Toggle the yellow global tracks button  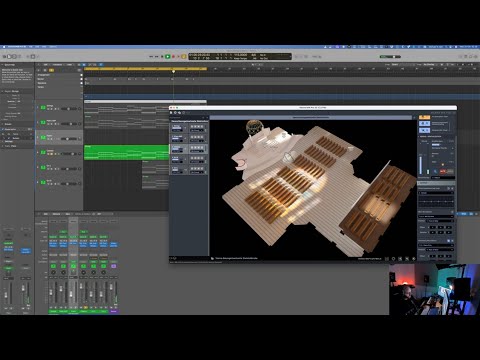(51, 70)
